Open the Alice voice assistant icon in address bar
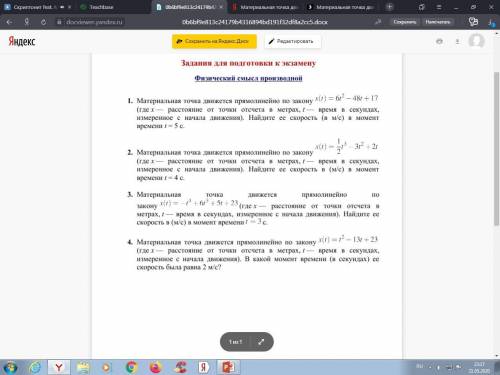The image size is (500, 375). point(27,22)
